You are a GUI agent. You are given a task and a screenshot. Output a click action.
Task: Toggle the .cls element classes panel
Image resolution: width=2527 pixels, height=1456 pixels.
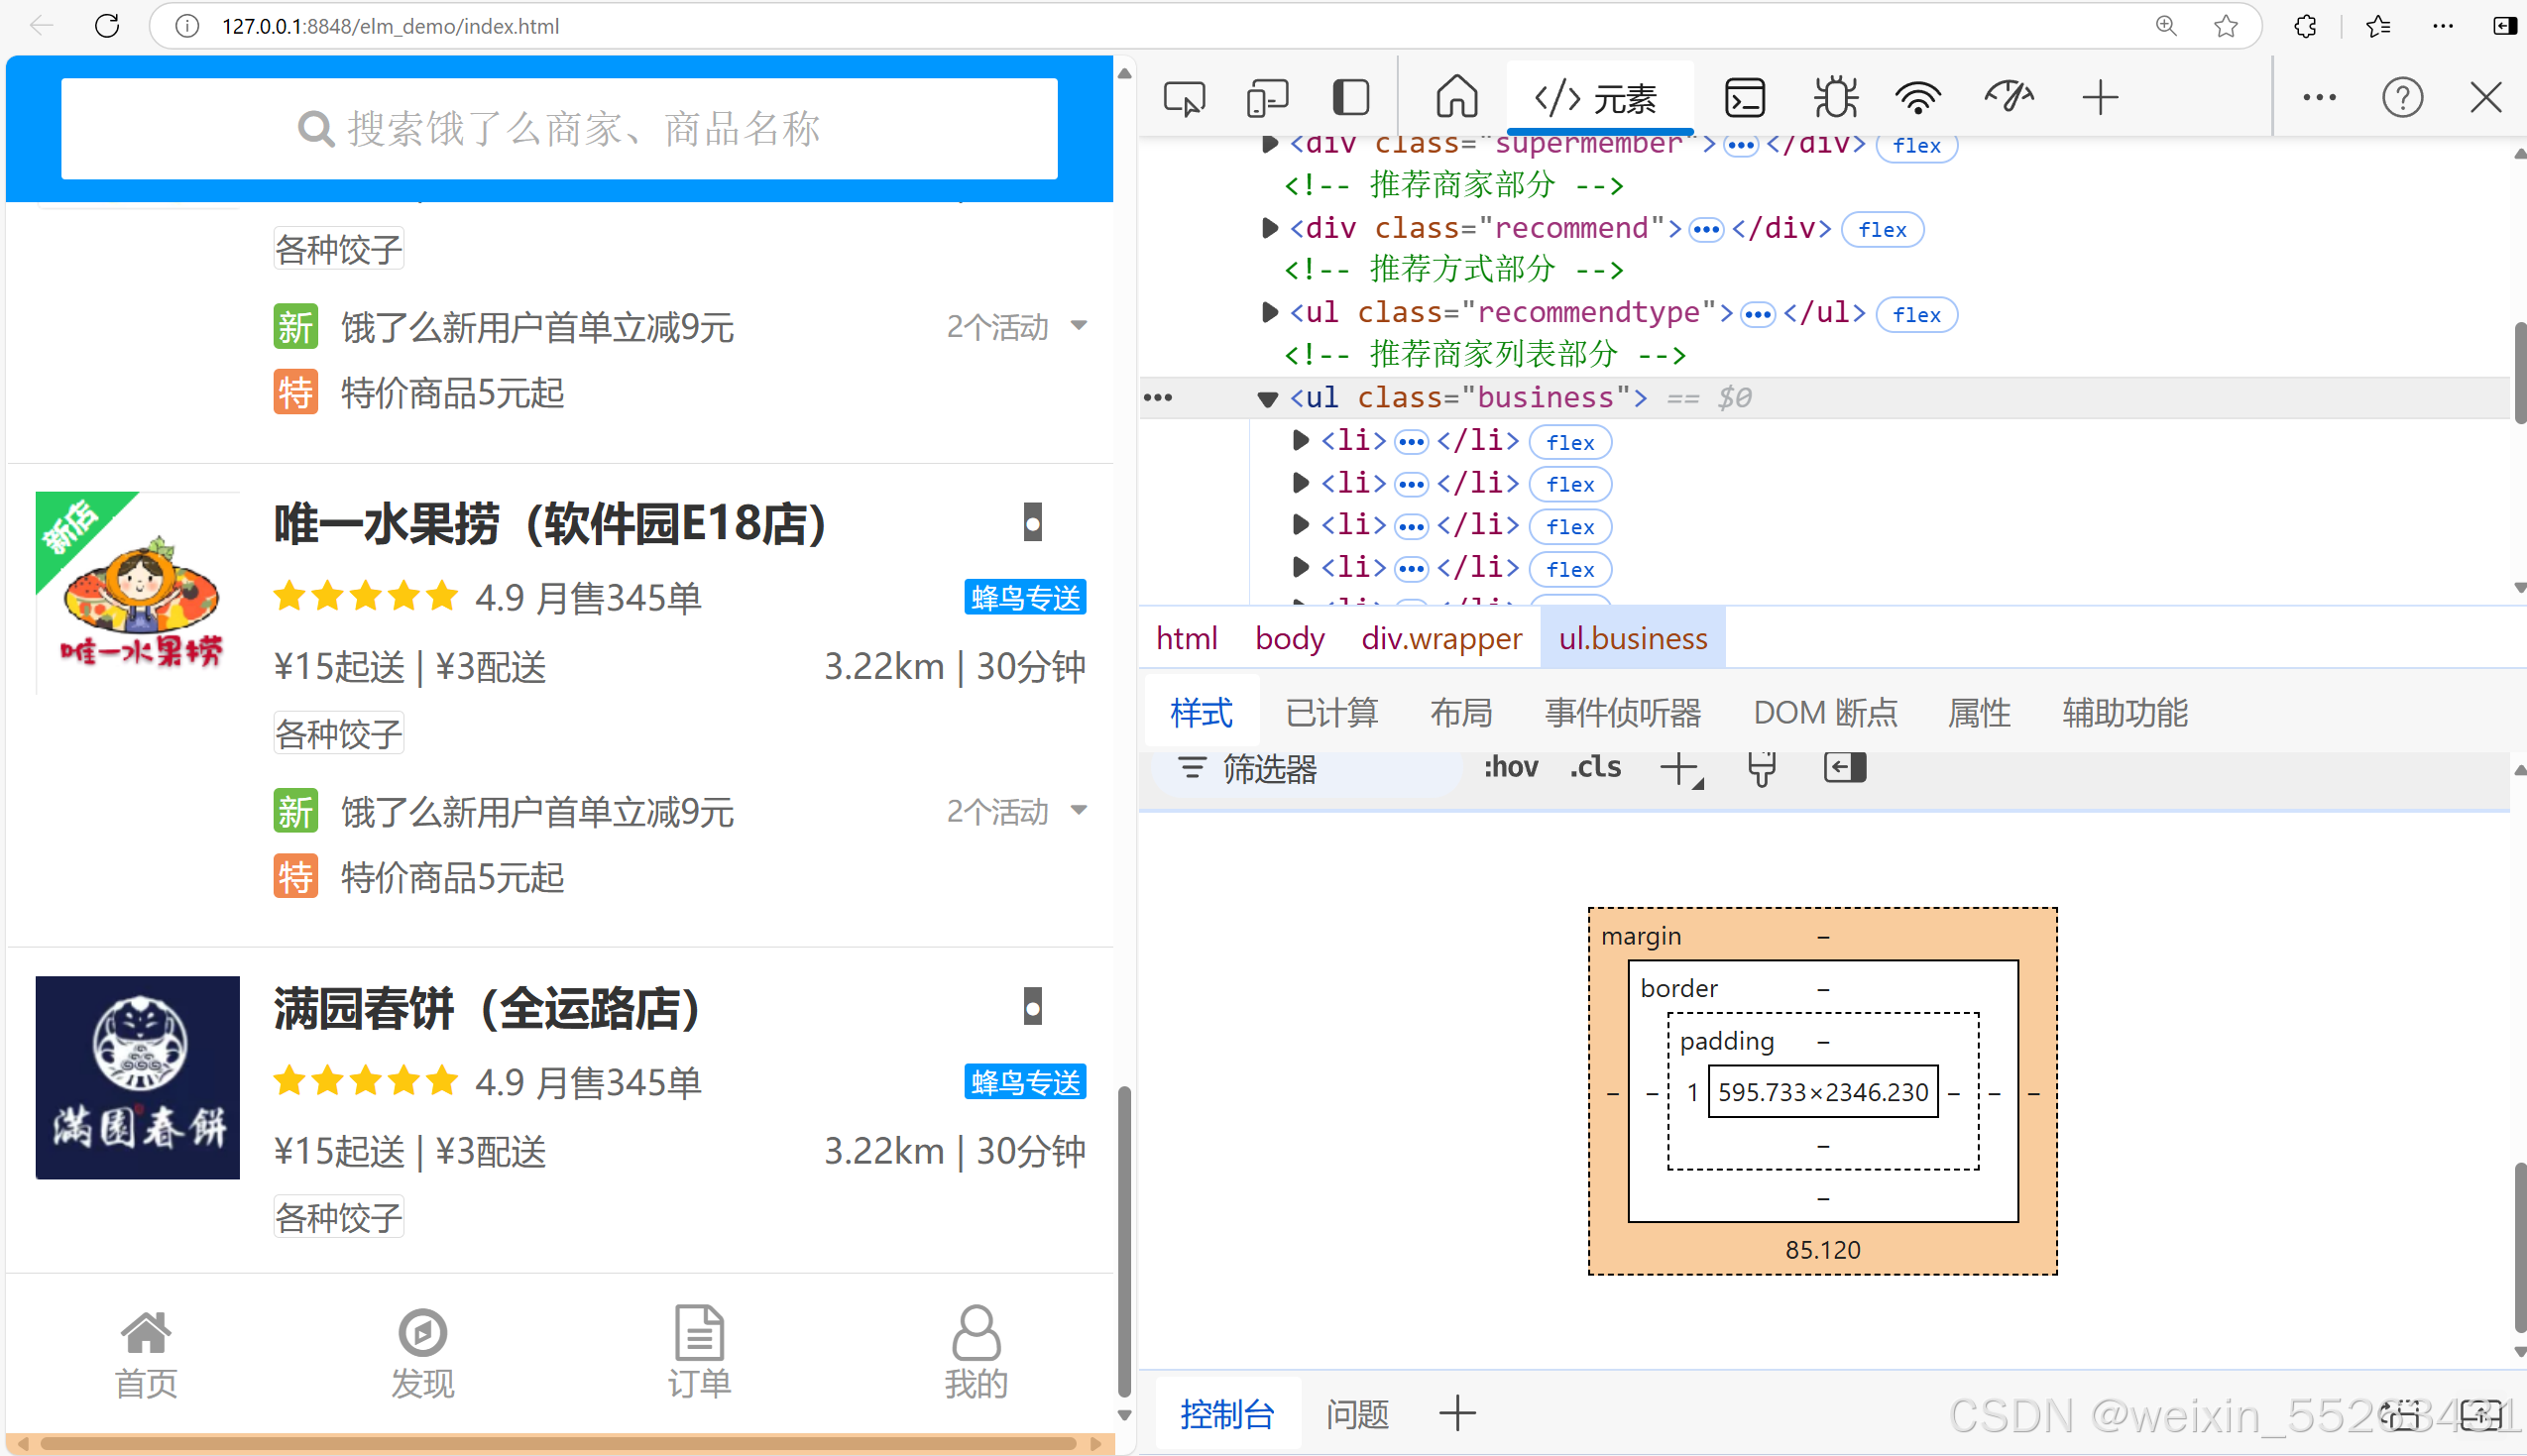pyautogui.click(x=1595, y=767)
